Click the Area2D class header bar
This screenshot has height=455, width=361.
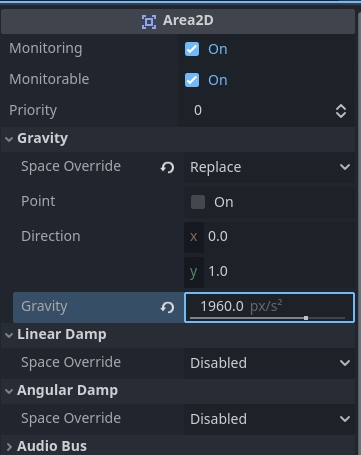tap(178, 21)
